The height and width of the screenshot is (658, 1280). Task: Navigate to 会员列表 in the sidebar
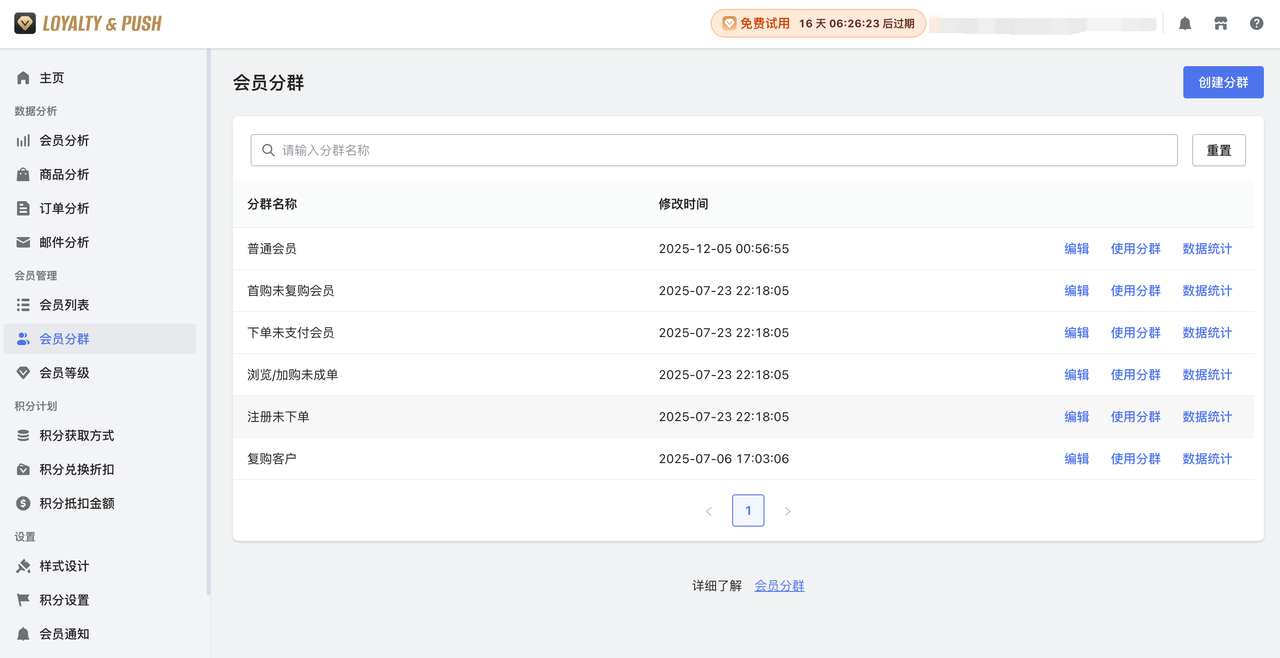(60, 304)
